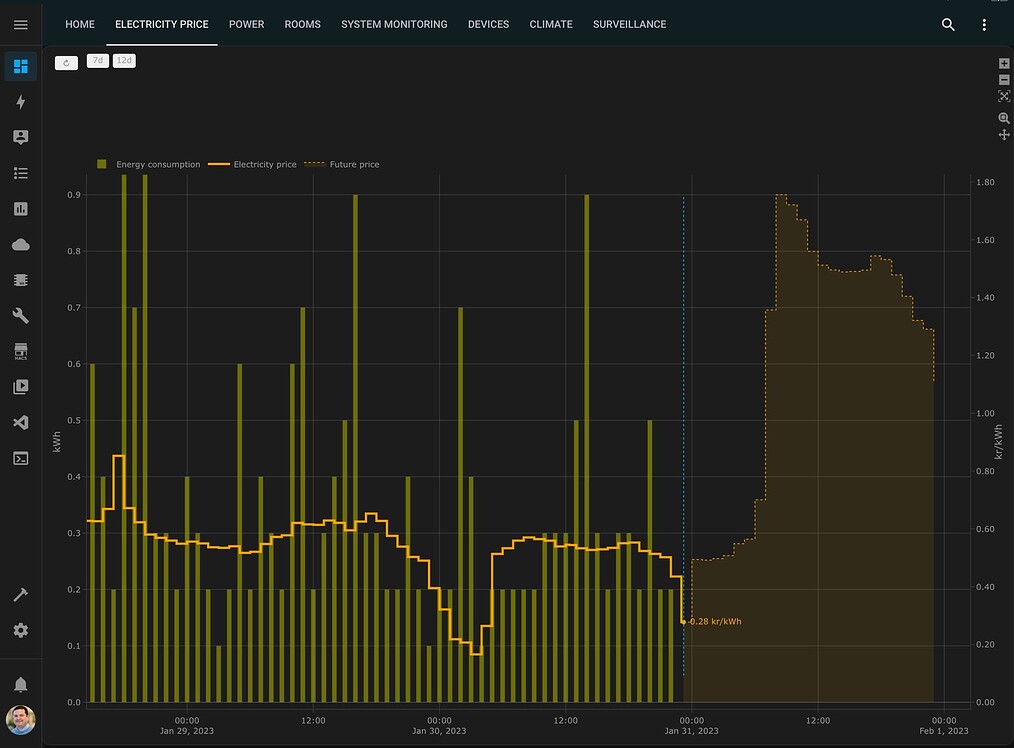The image size is (1014, 748).
Task: Open the Studio Code Server sidebar icon
Action: point(20,422)
